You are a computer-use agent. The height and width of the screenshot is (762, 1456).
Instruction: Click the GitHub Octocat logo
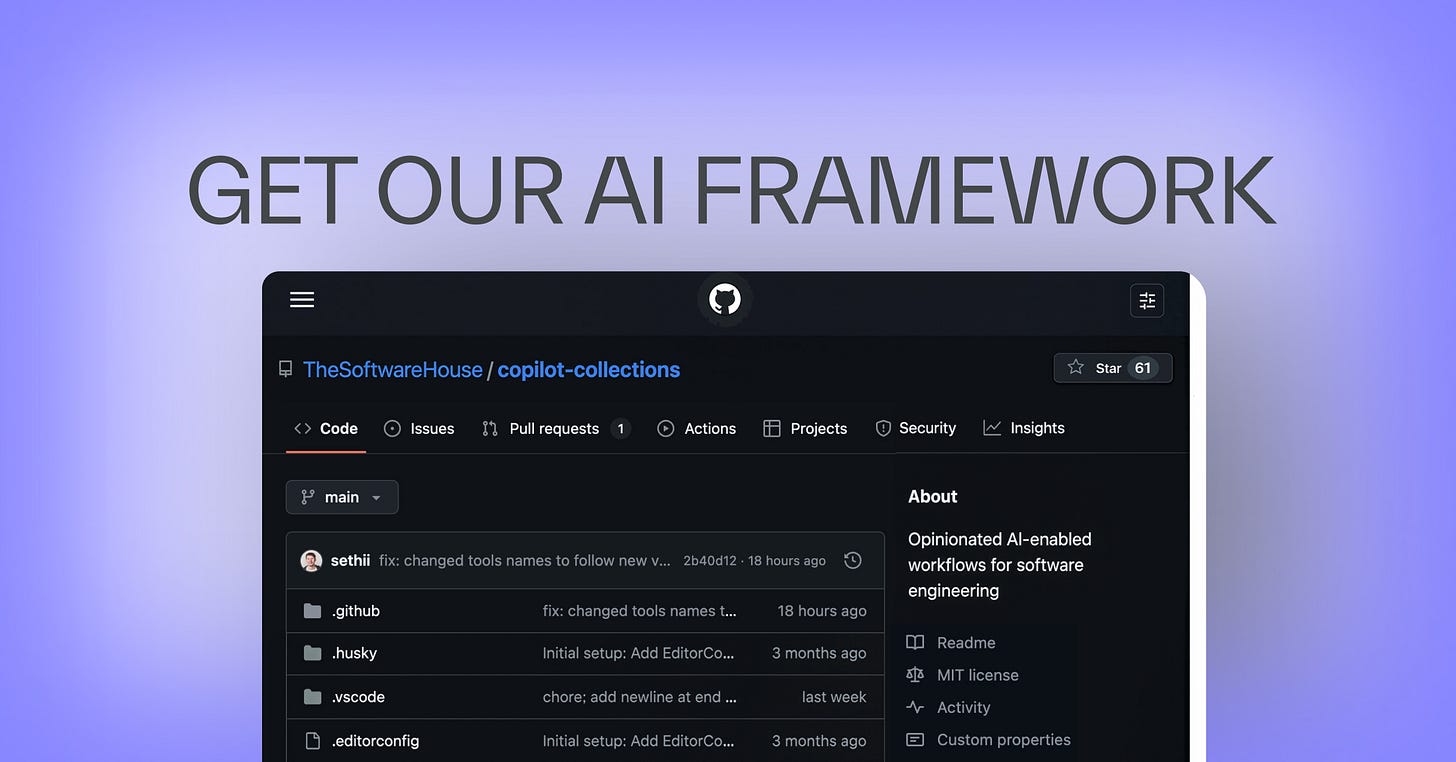point(725,300)
